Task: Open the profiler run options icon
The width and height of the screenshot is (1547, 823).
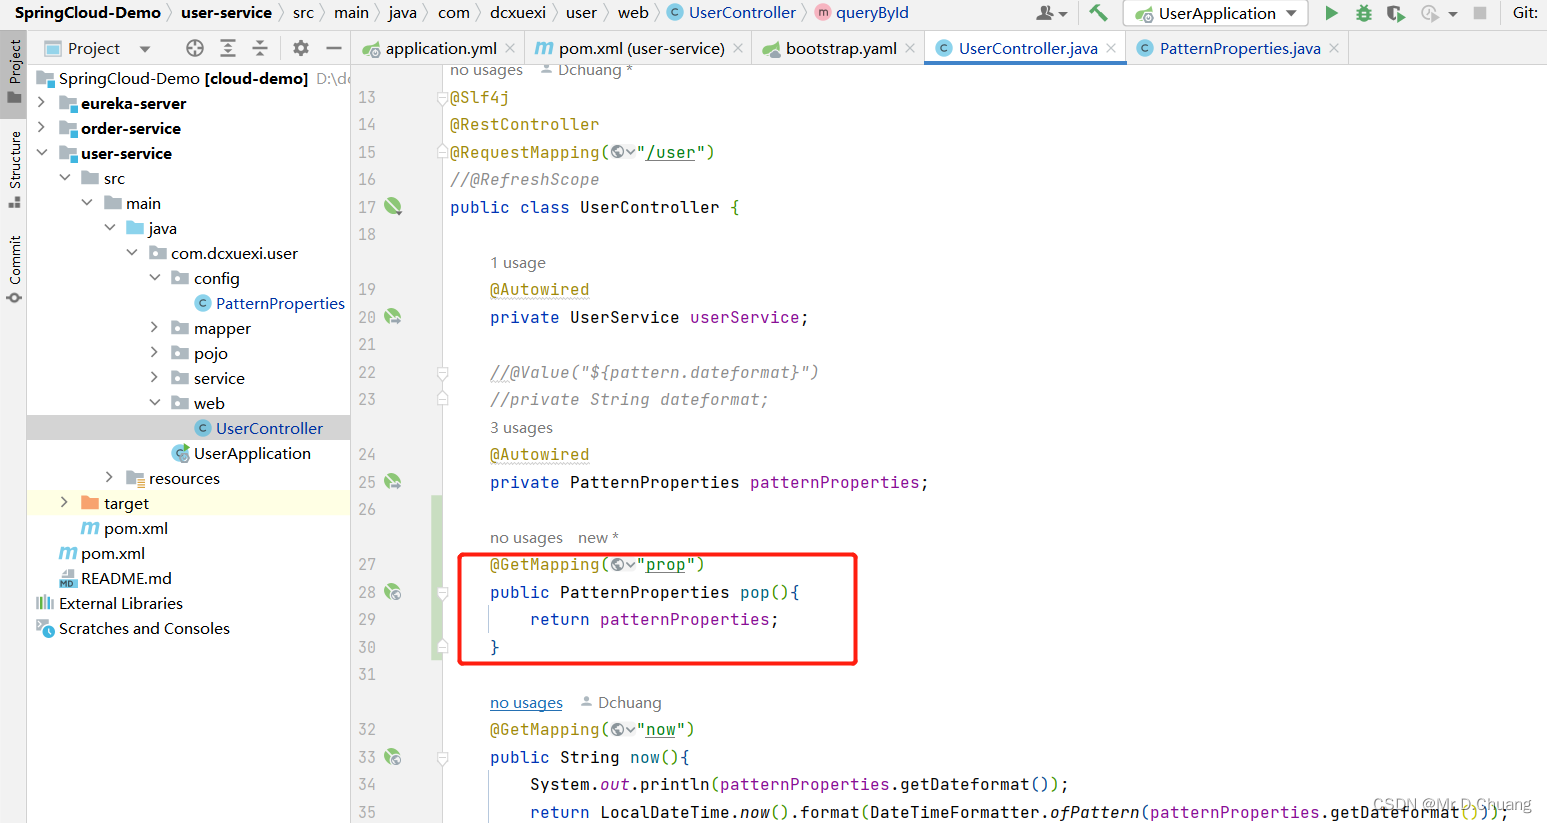Action: point(1431,13)
